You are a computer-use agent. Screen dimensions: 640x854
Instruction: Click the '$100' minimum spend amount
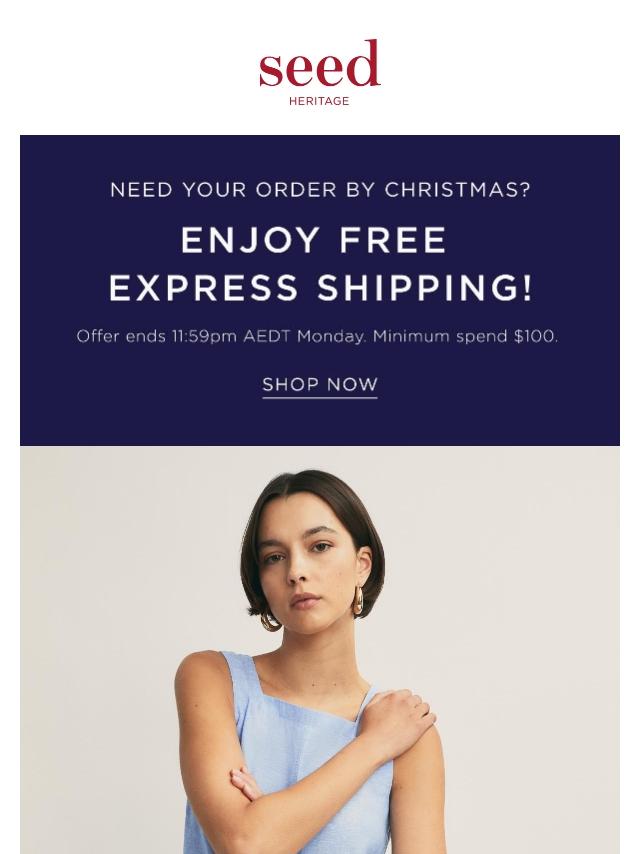coord(536,336)
